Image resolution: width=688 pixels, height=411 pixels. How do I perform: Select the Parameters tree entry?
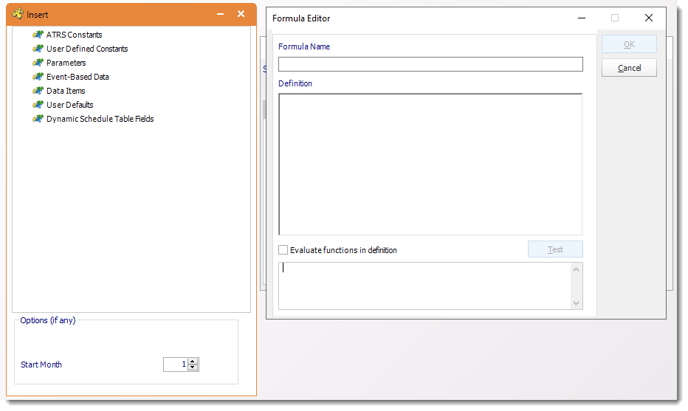point(66,63)
